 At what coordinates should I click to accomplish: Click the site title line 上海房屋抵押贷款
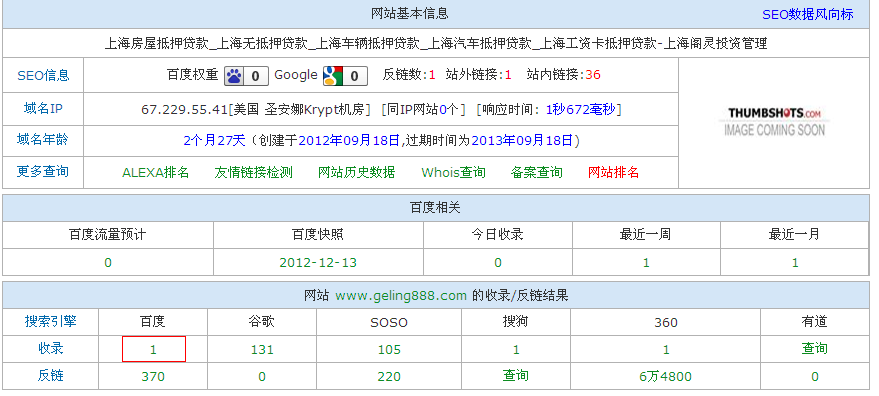(x=436, y=43)
